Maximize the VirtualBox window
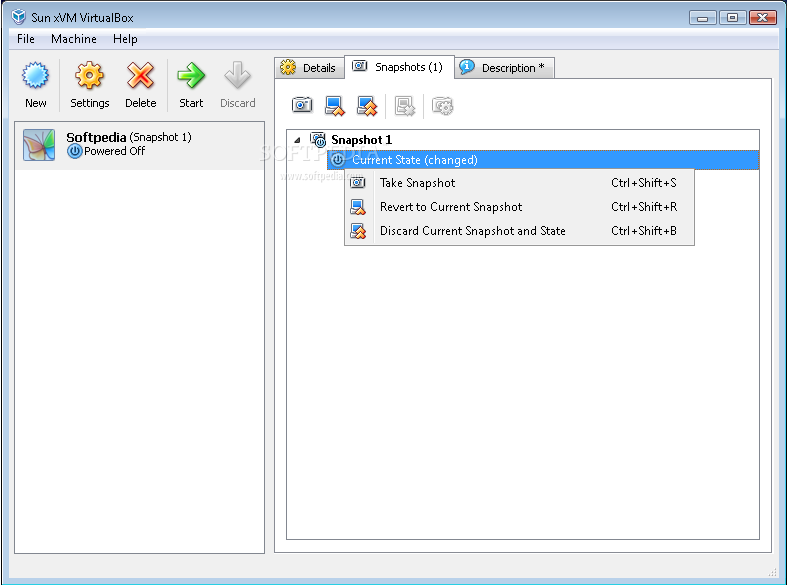The height and width of the screenshot is (585, 788). pyautogui.click(x=732, y=18)
